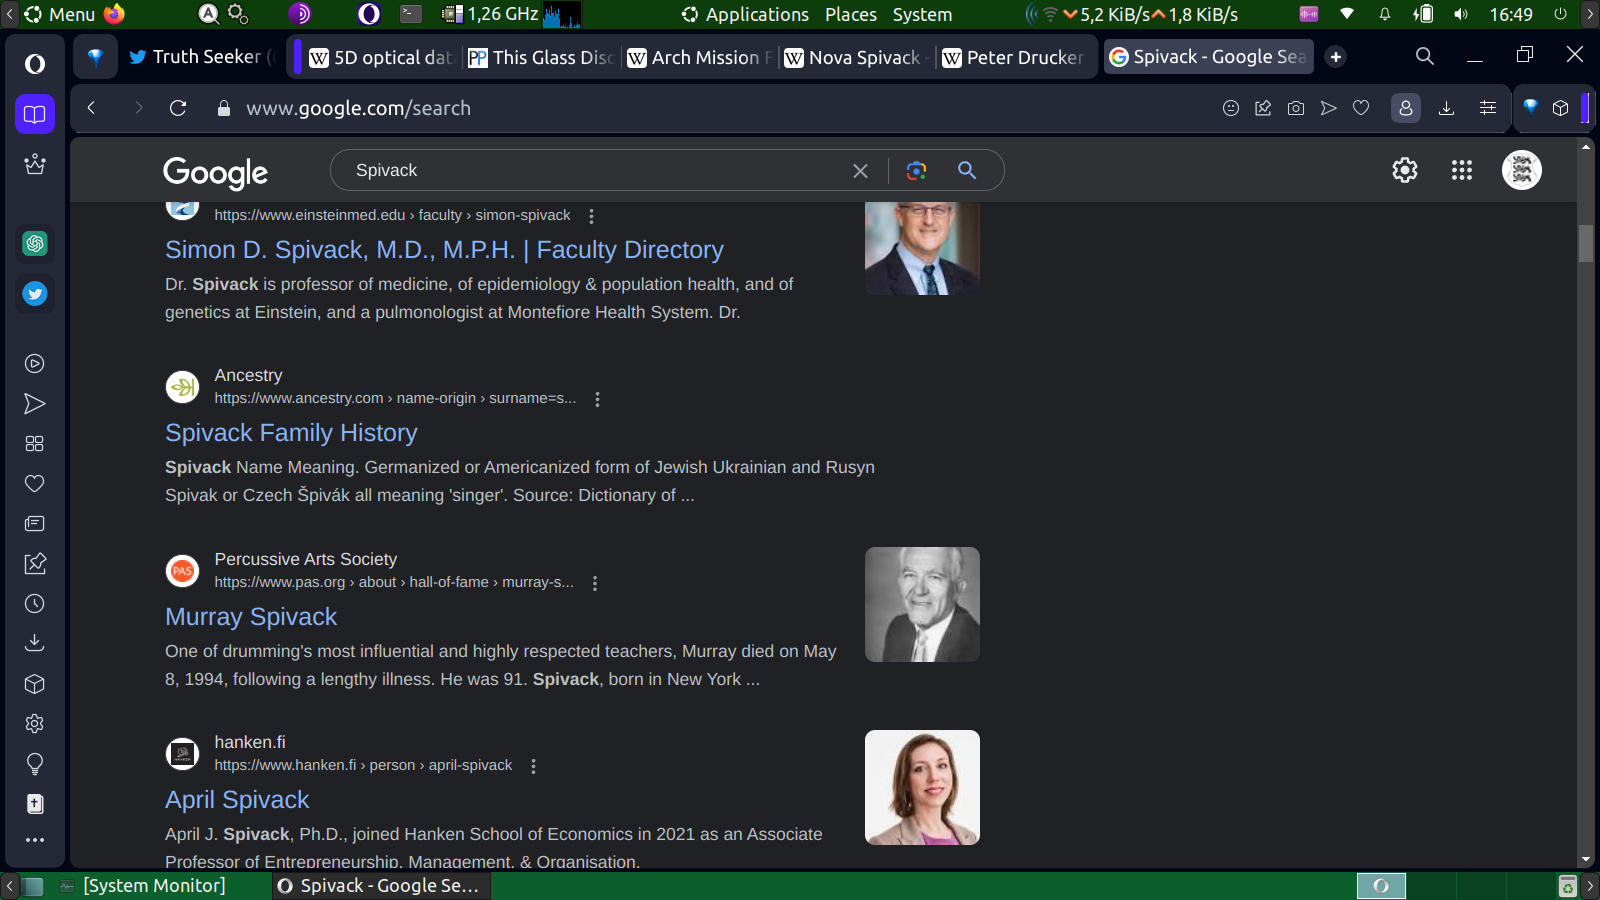Reload the Google search page

pyautogui.click(x=178, y=108)
